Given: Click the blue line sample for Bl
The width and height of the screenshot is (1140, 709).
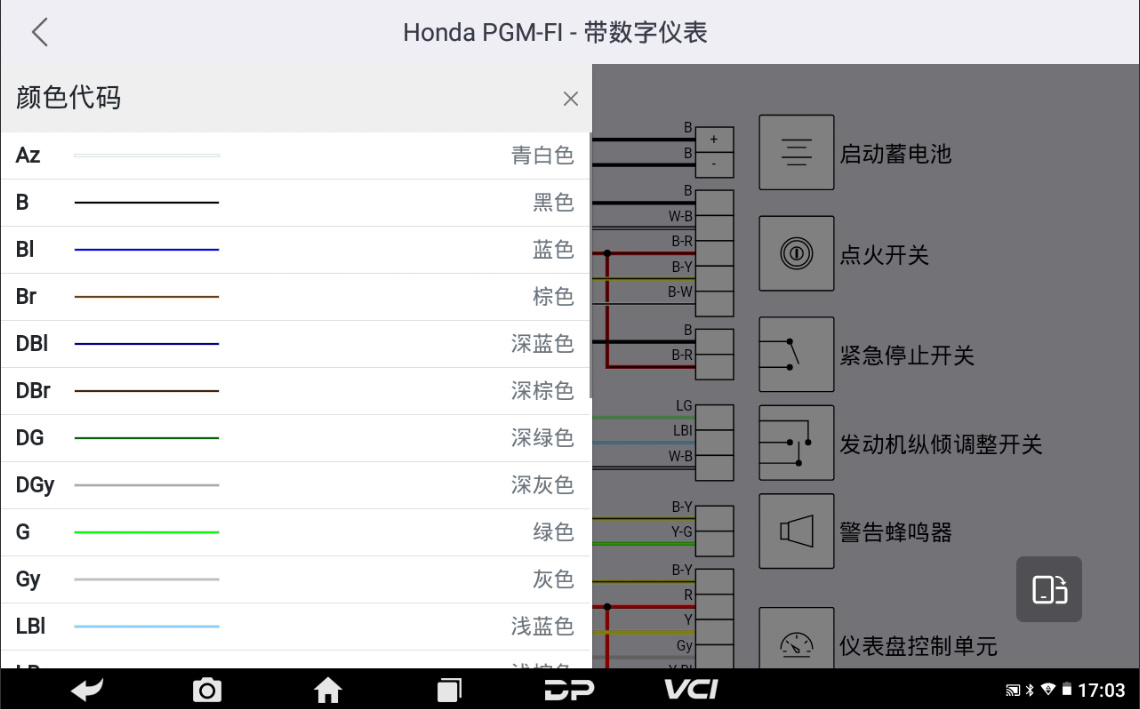Looking at the screenshot, I should click(x=146, y=250).
